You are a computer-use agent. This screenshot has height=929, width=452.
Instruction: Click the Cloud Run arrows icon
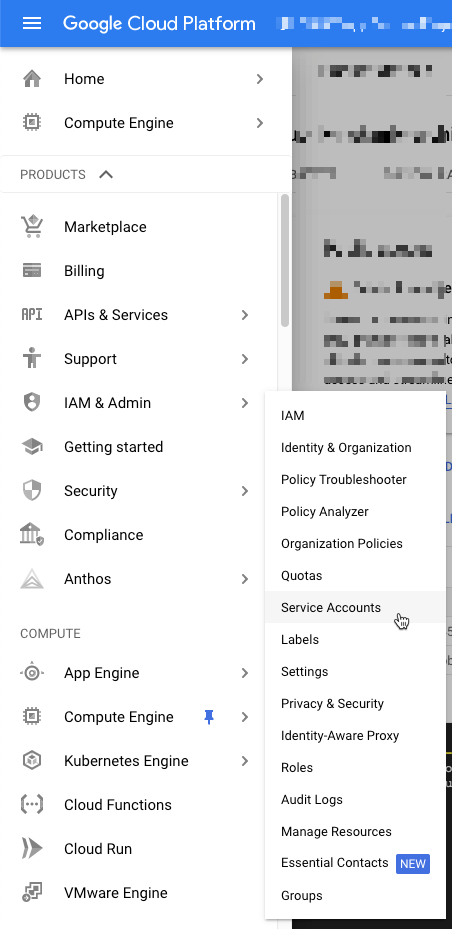(x=31, y=848)
